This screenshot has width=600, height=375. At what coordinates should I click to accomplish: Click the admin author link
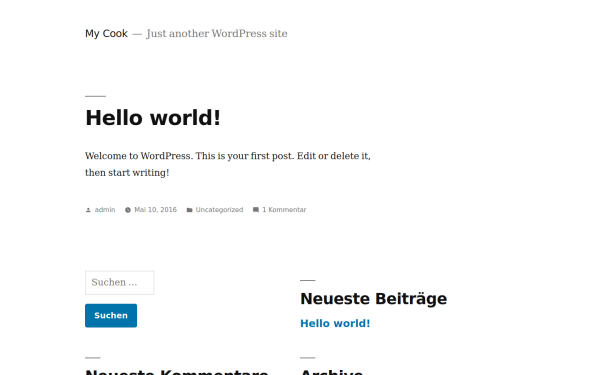coord(105,210)
